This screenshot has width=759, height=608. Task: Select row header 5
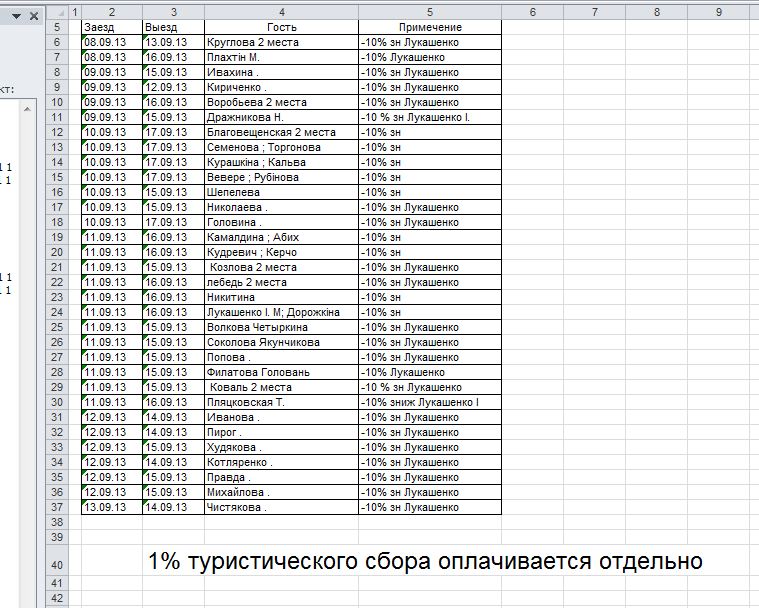57,27
